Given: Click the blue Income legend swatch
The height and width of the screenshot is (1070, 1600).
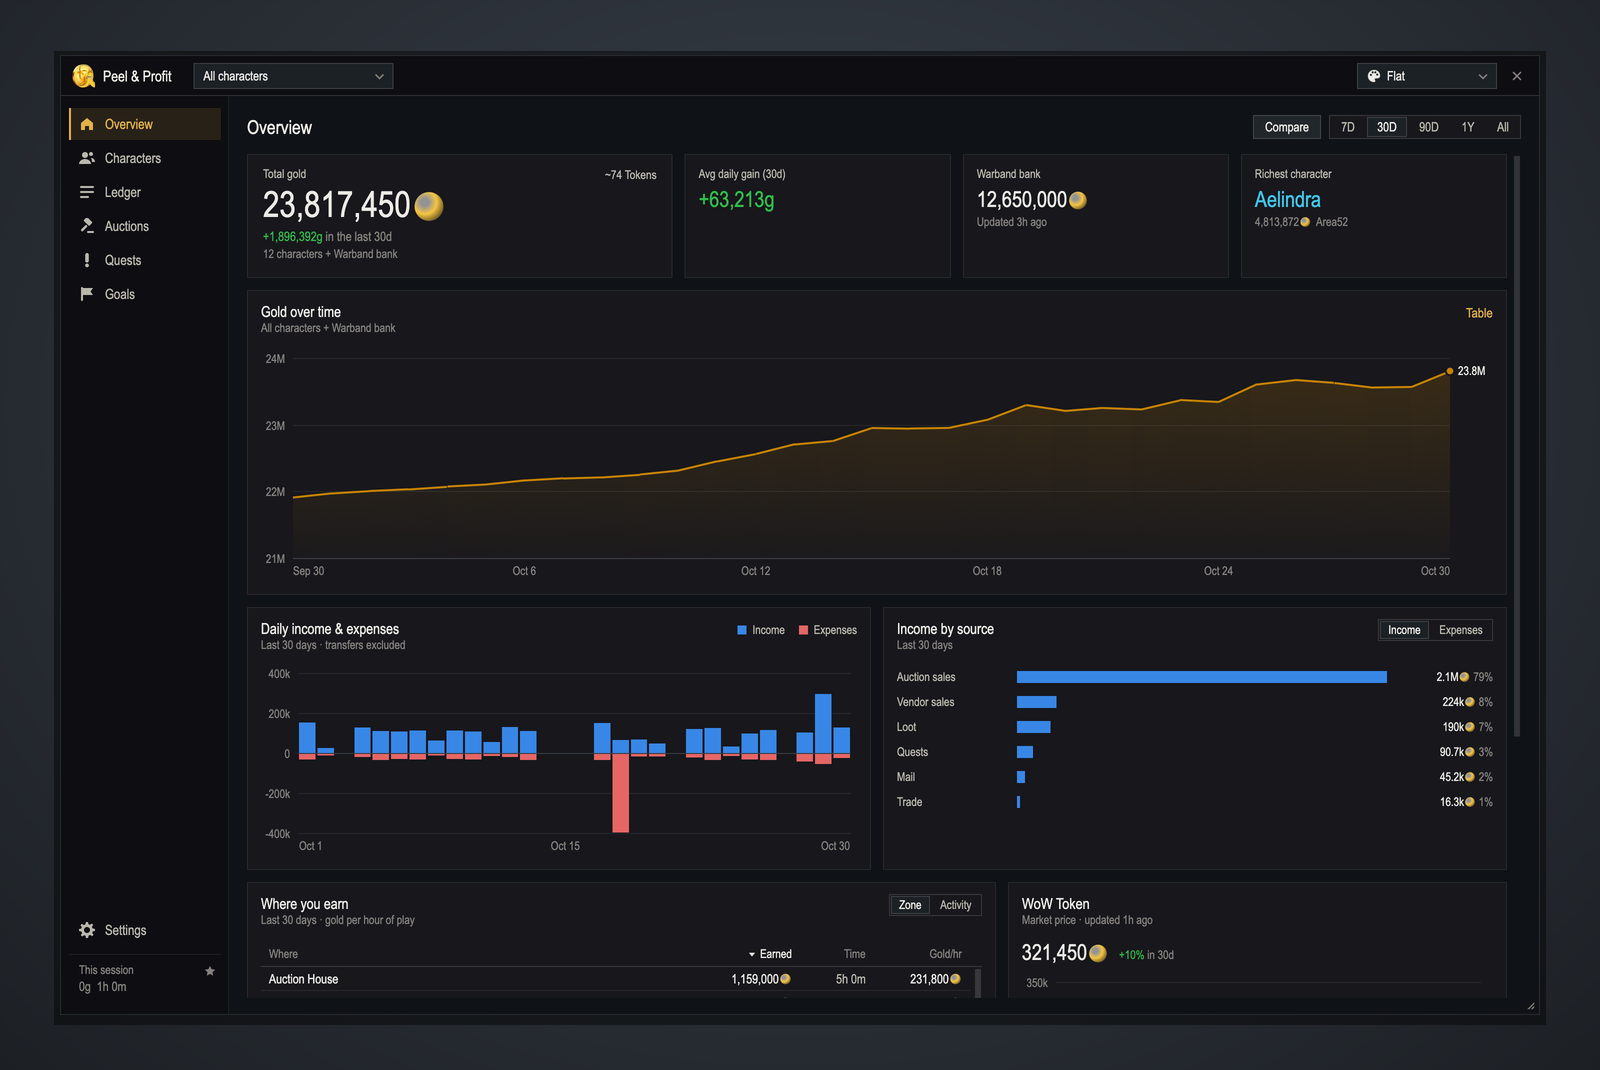Looking at the screenshot, I should coord(742,630).
